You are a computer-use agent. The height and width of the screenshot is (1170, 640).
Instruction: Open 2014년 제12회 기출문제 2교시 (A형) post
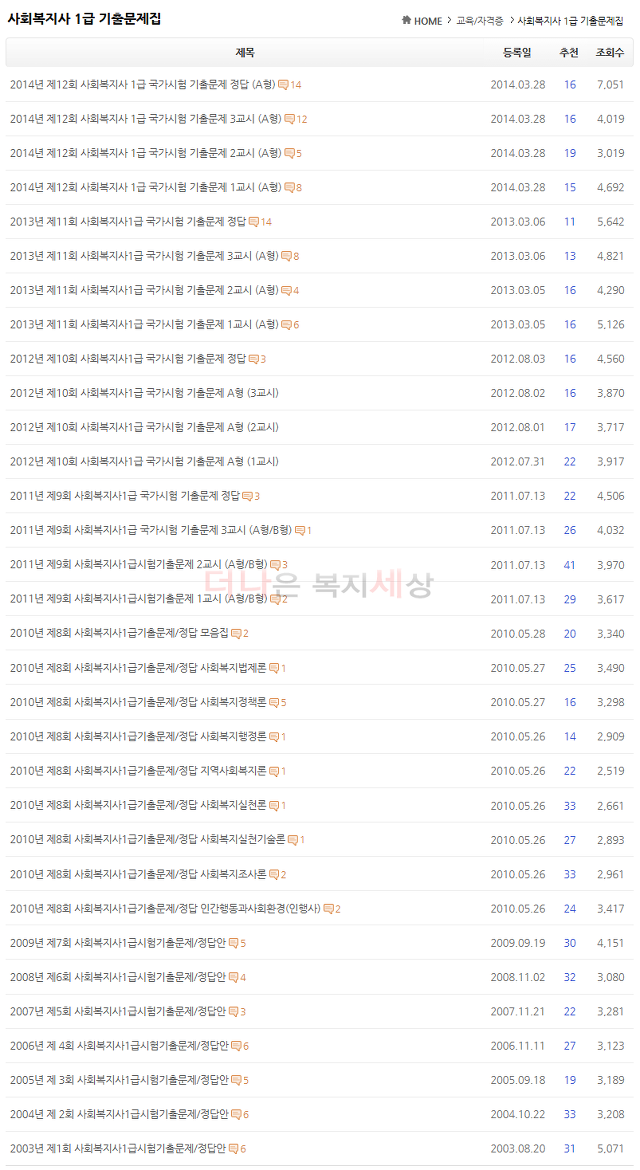click(x=145, y=153)
